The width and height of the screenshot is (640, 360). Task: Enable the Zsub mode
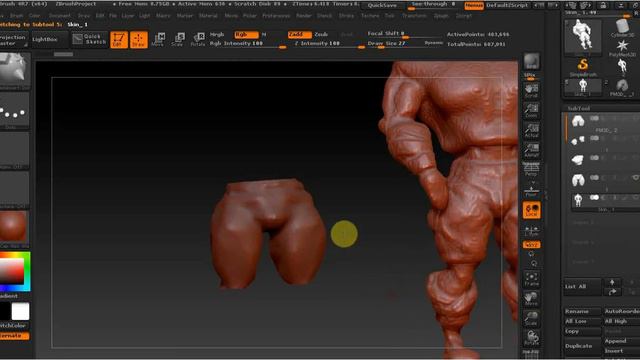(322, 35)
